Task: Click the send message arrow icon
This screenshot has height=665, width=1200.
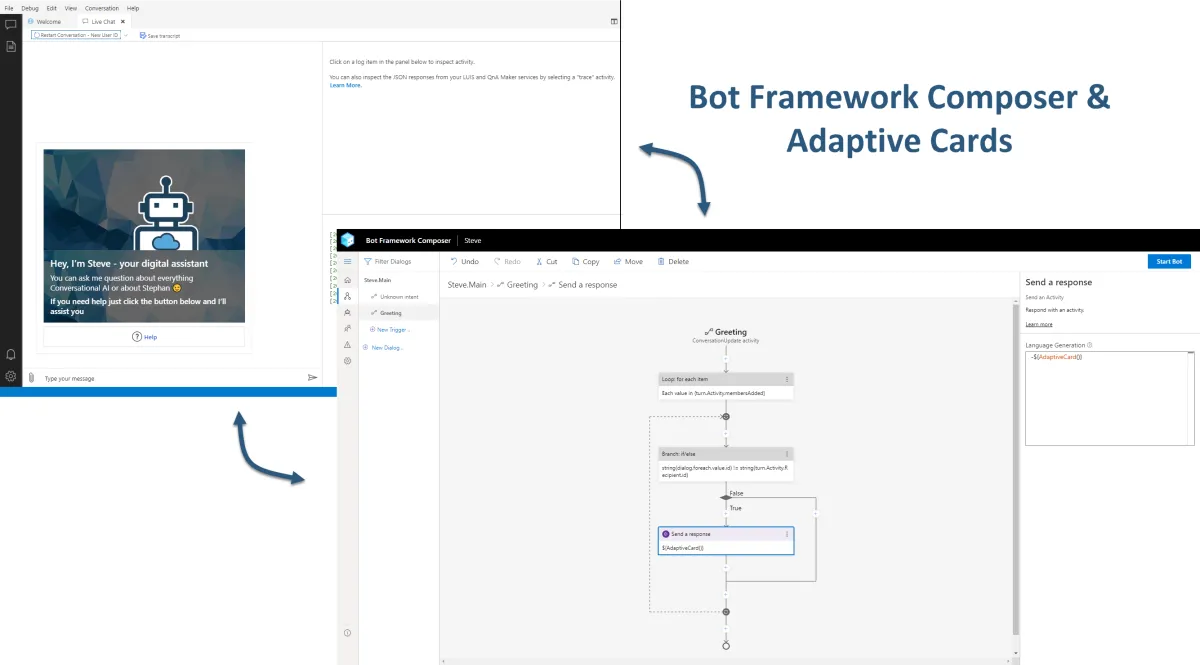Action: 312,378
